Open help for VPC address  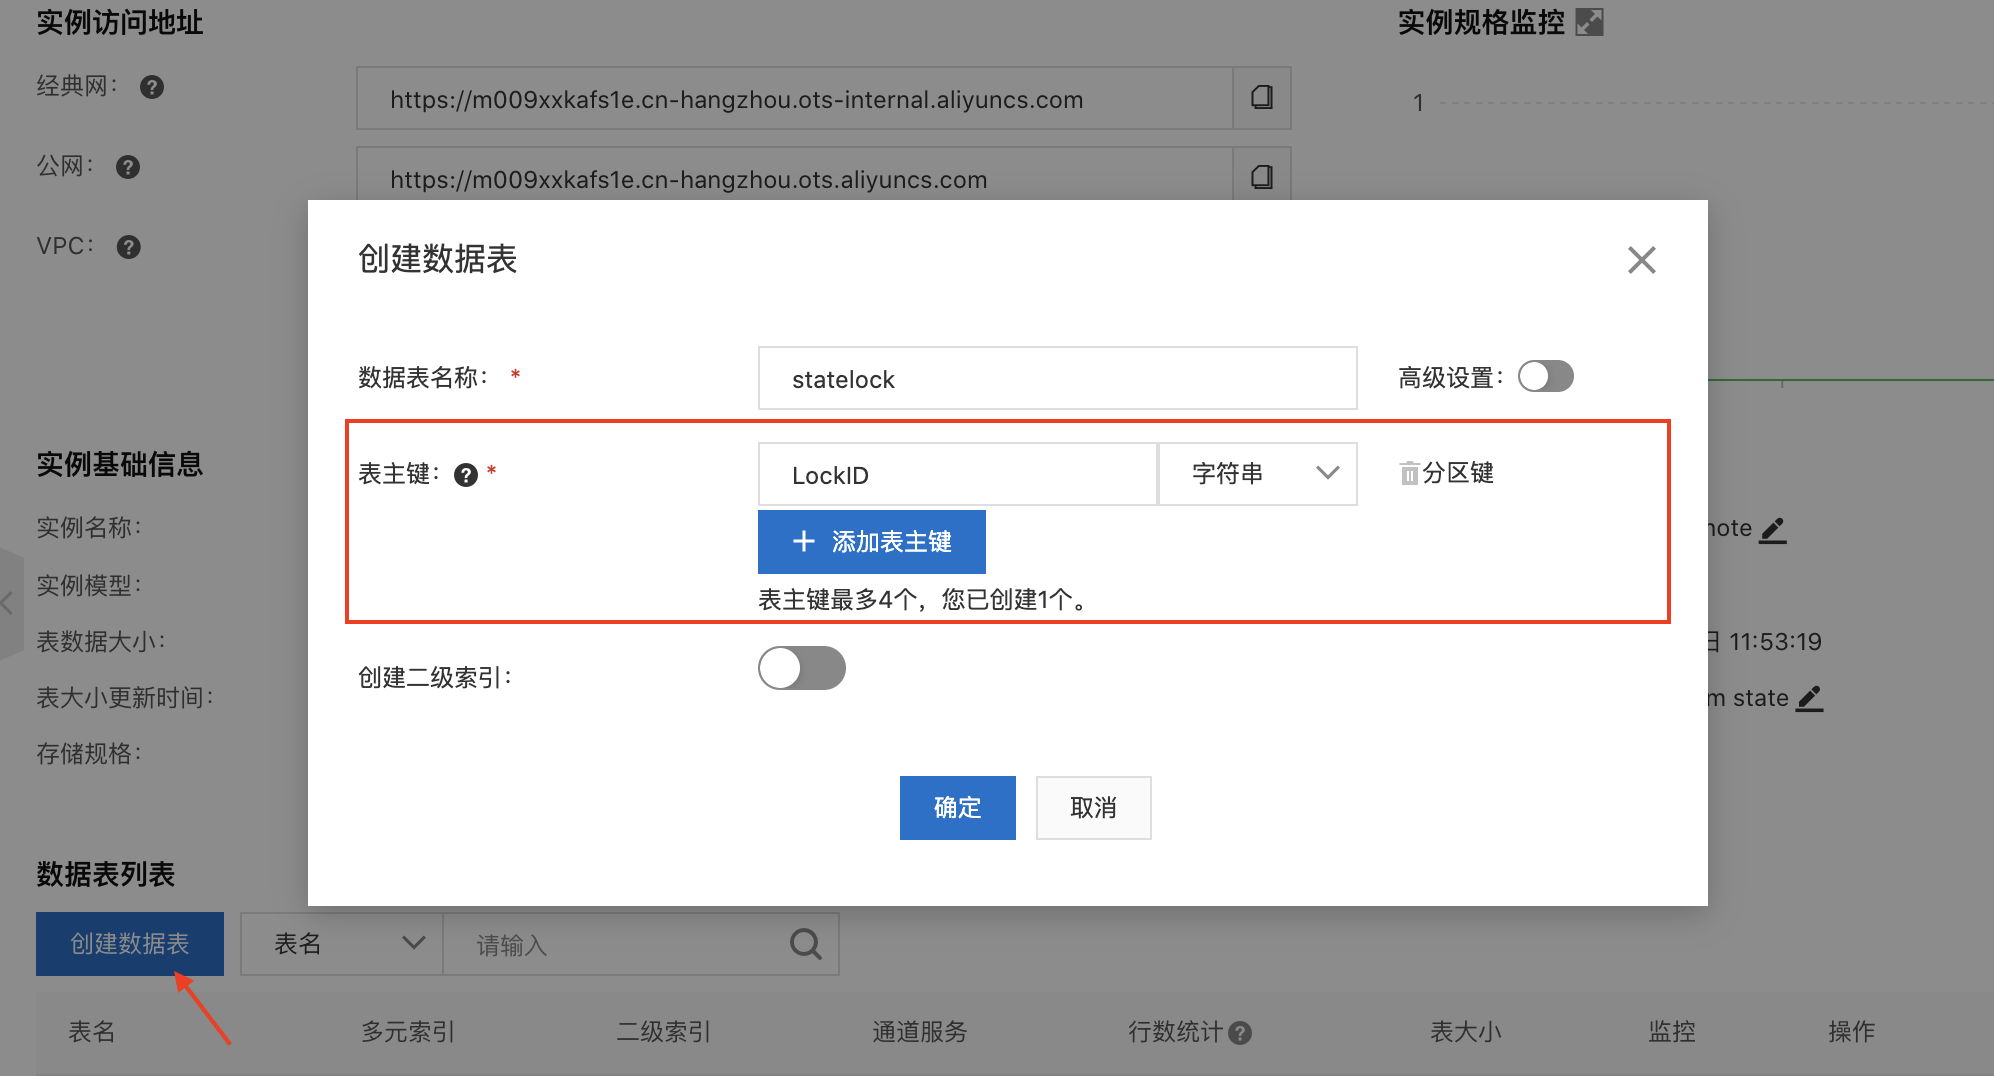click(129, 247)
